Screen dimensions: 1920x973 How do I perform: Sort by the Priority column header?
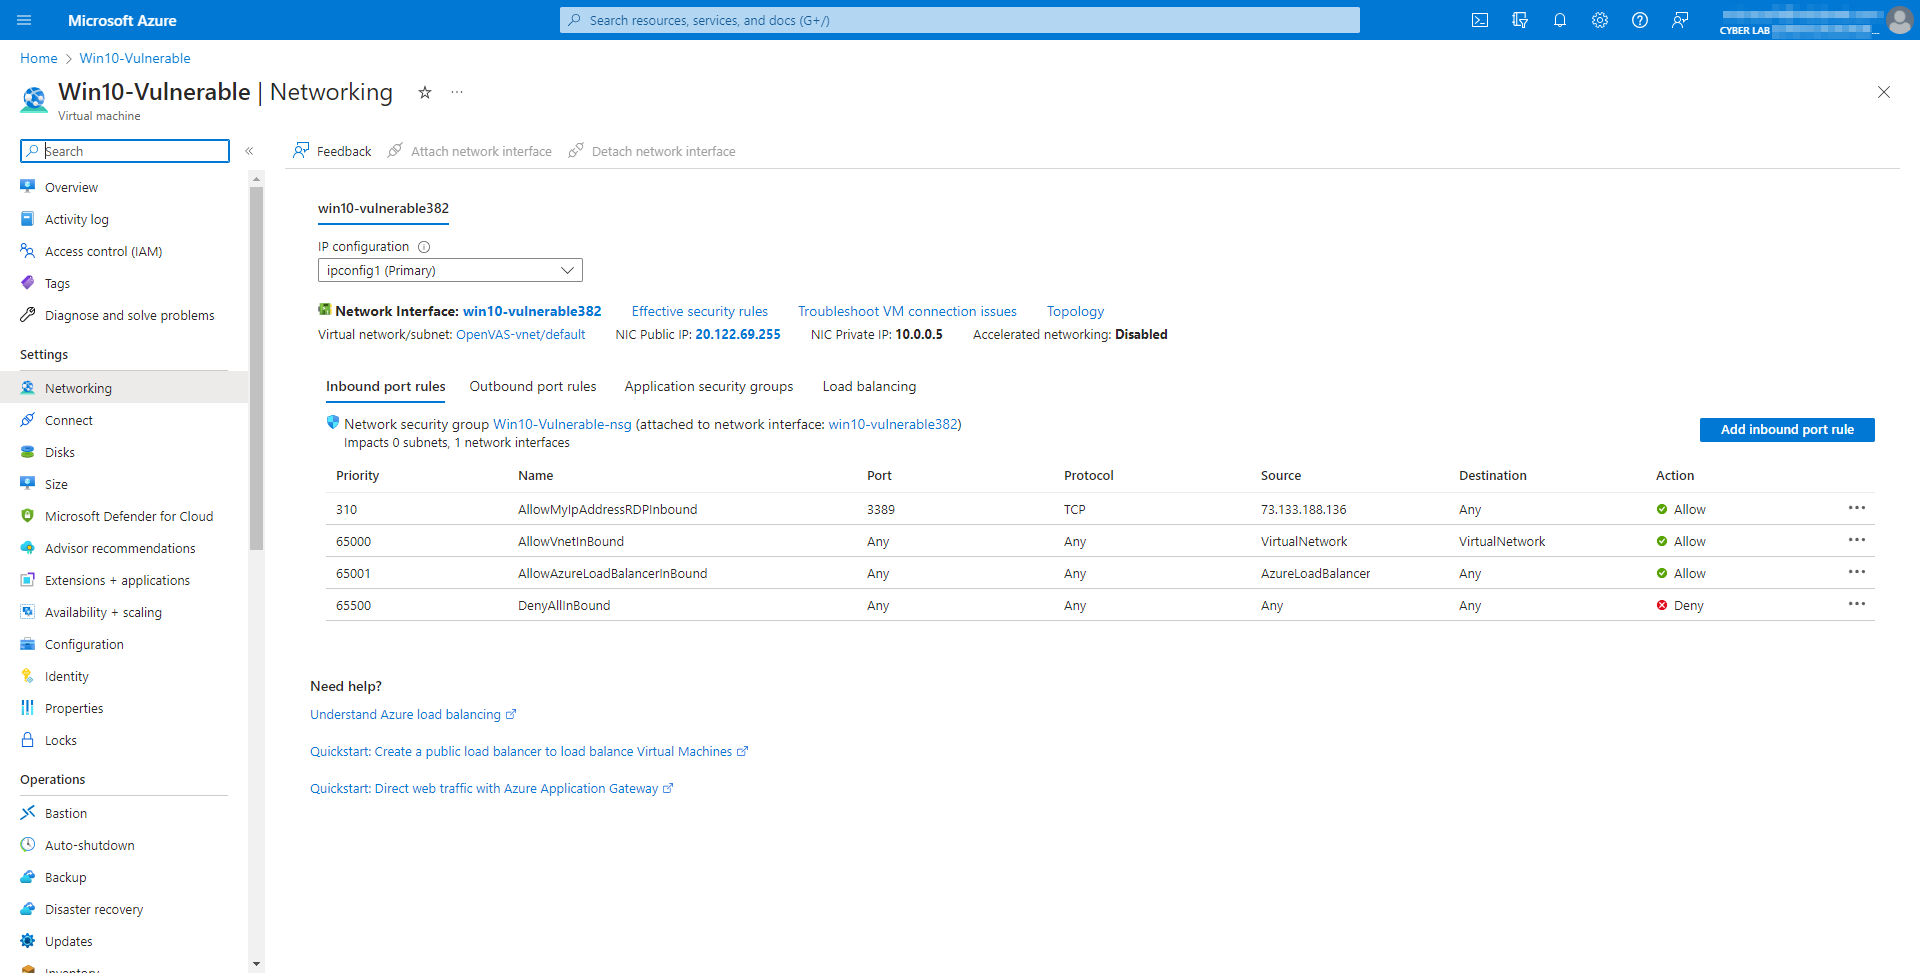[357, 475]
